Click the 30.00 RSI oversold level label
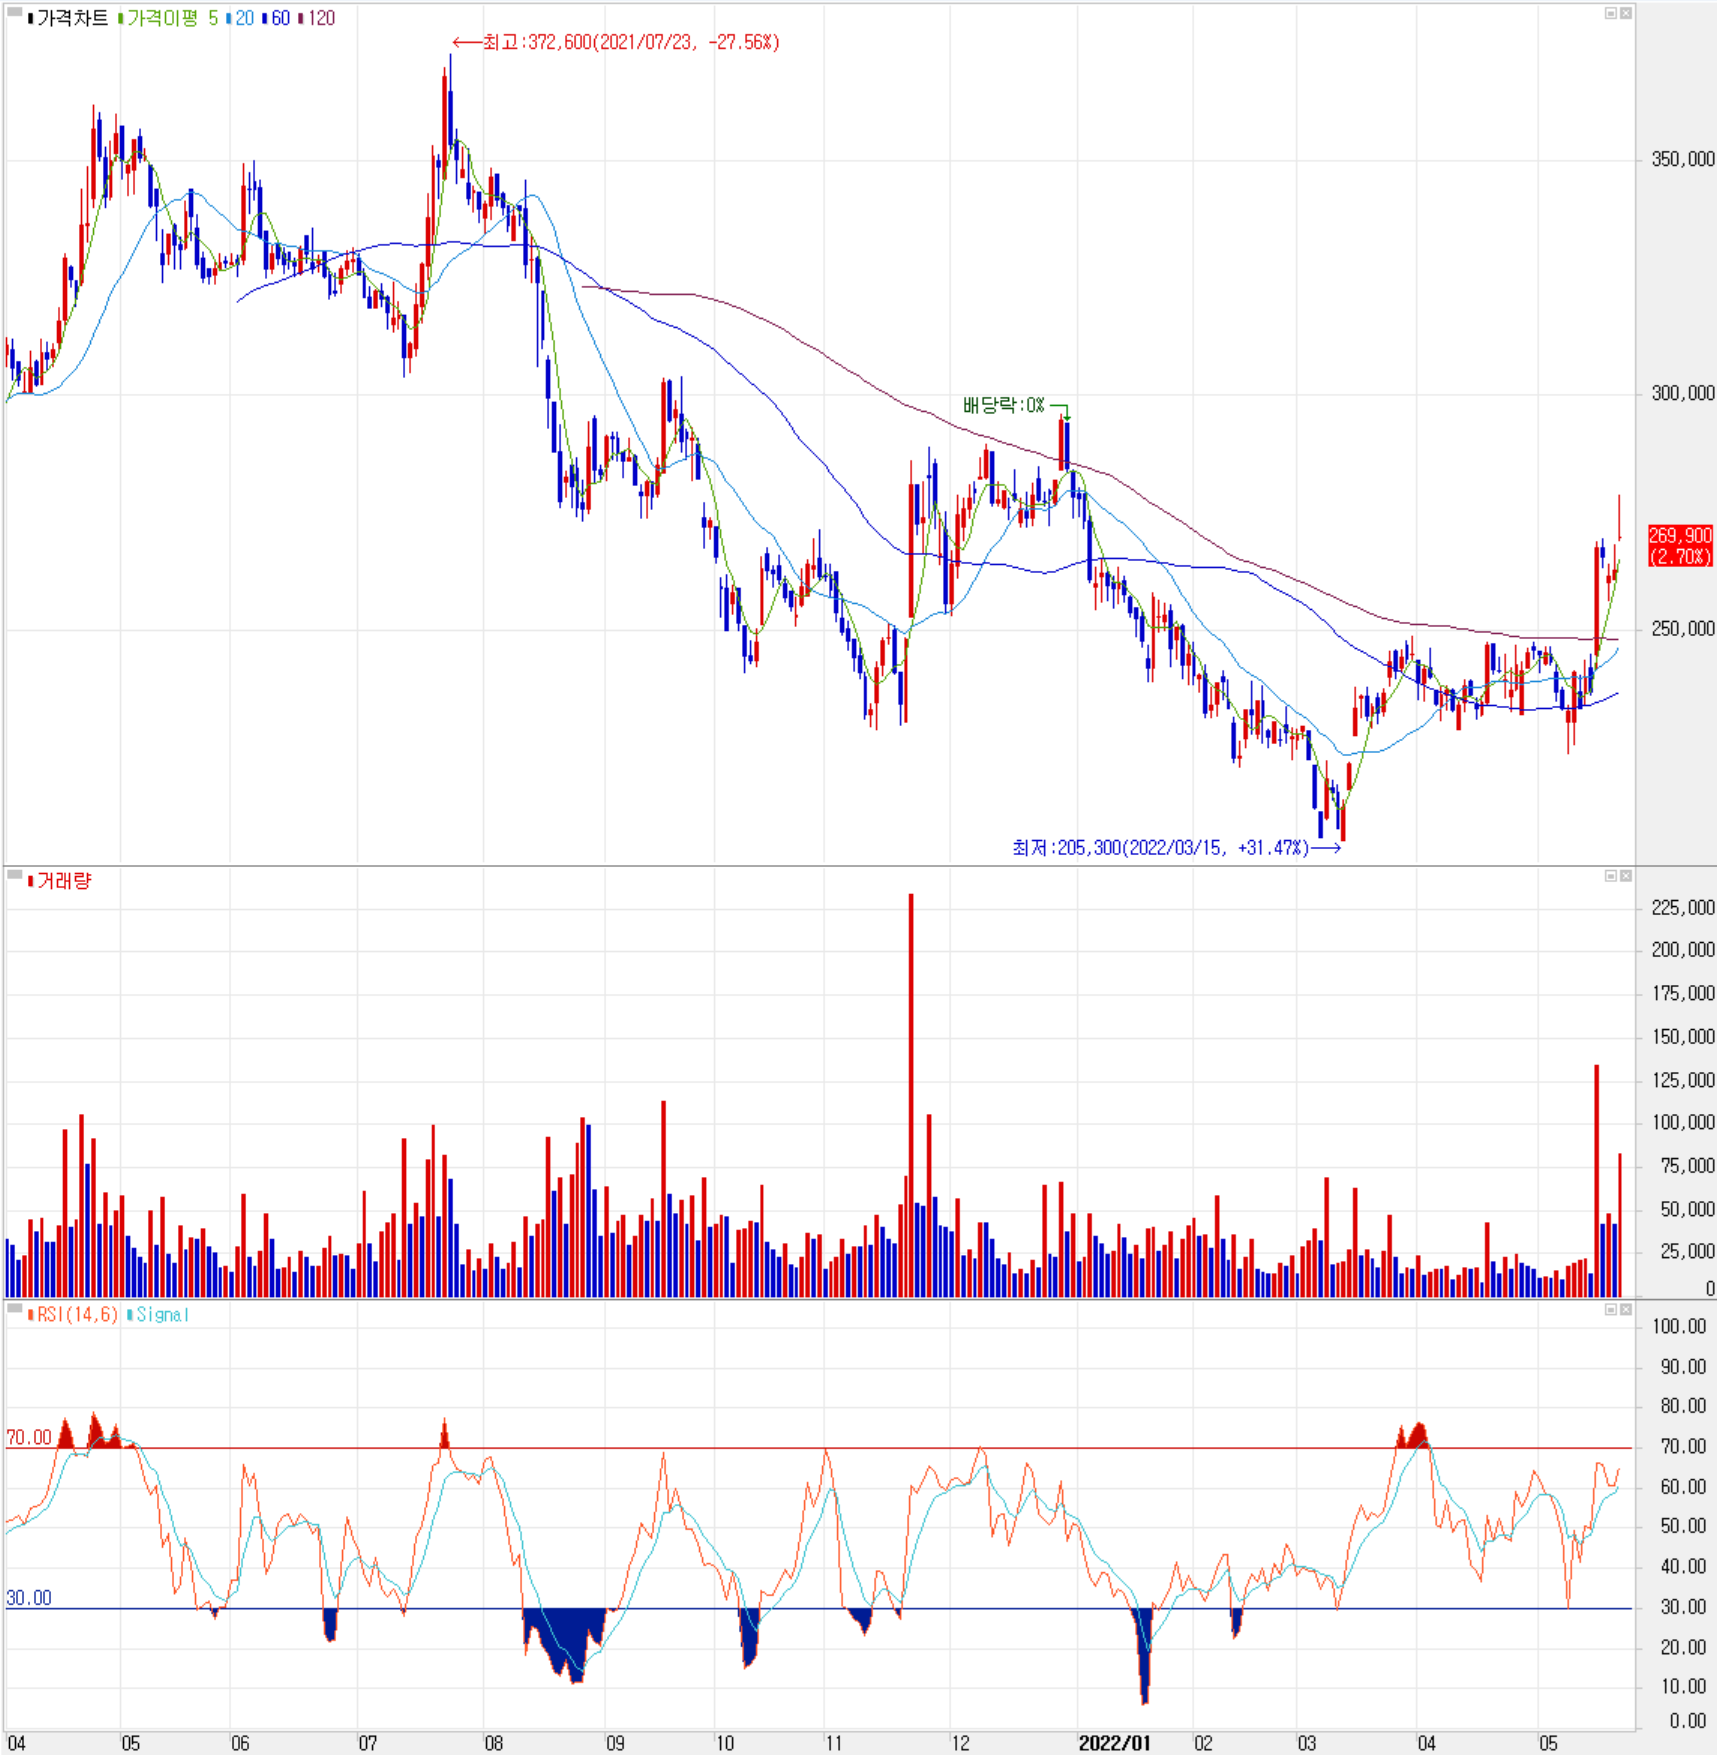Image resolution: width=1717 pixels, height=1755 pixels. 29,1598
